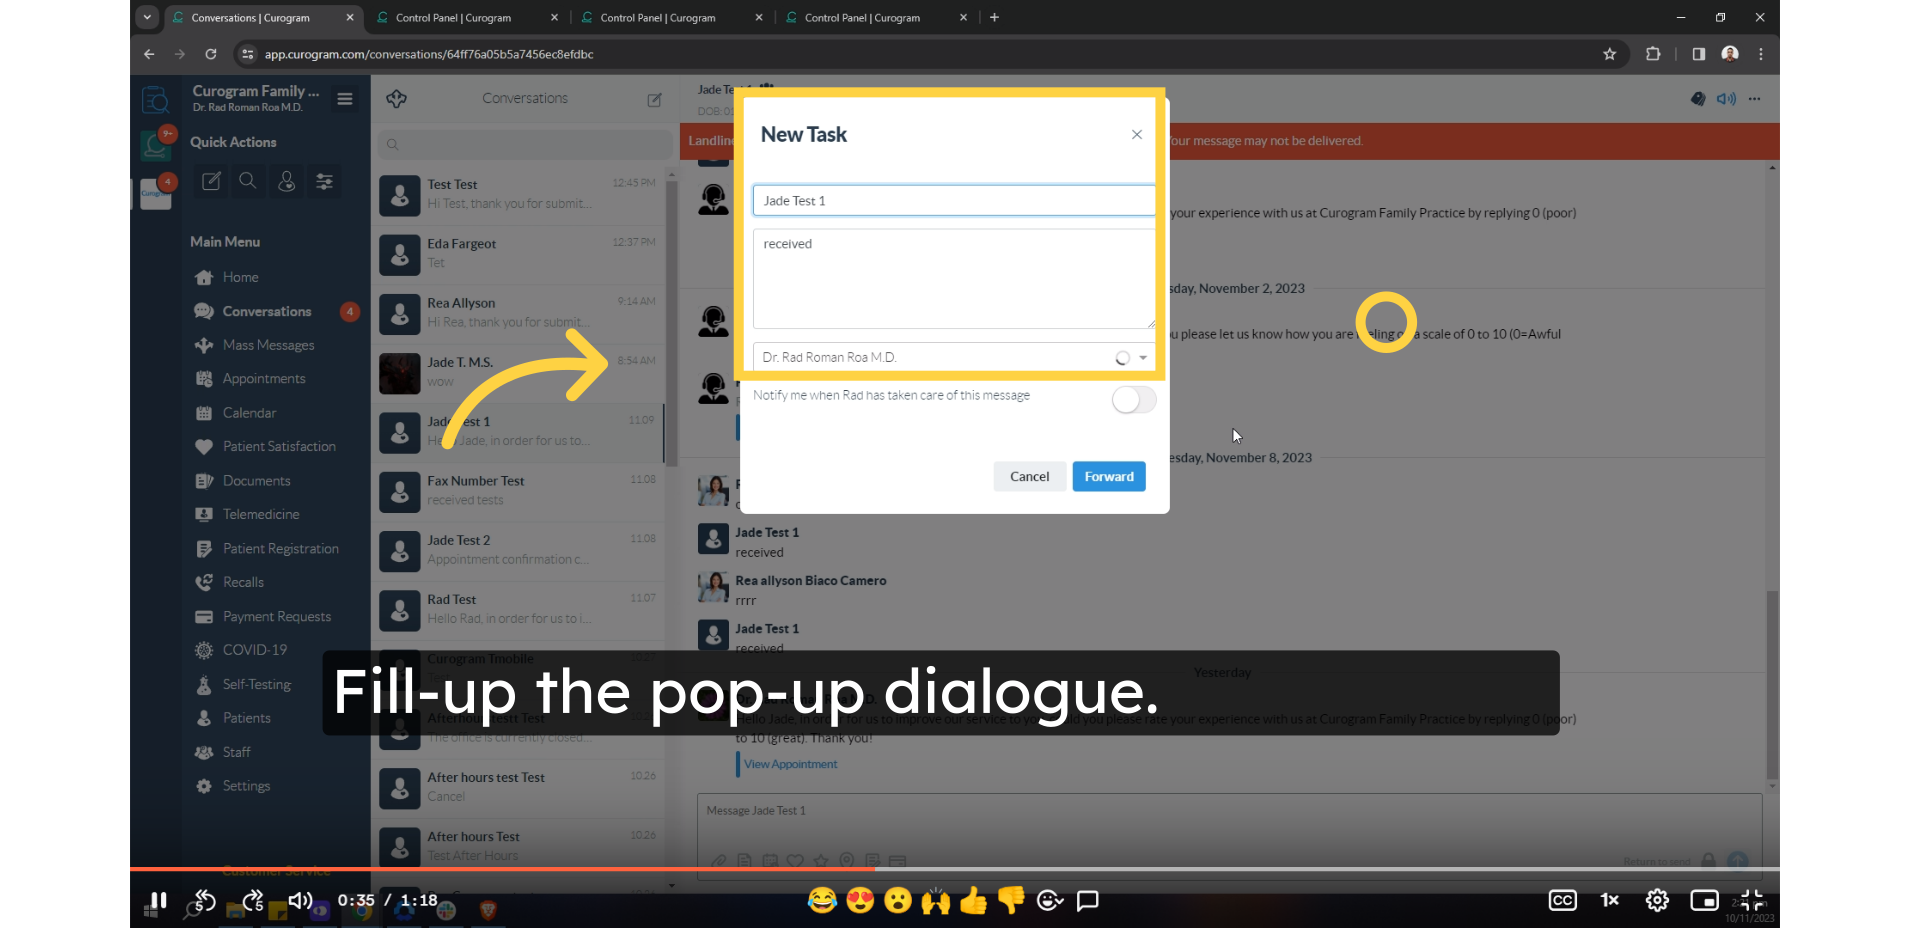Bookmark this page with star icon

coord(1609,54)
